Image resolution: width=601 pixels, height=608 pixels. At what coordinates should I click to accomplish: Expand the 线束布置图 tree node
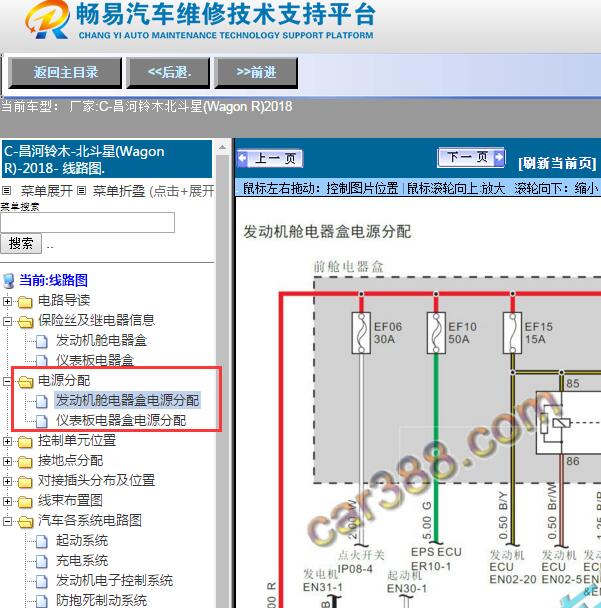(x=7, y=501)
